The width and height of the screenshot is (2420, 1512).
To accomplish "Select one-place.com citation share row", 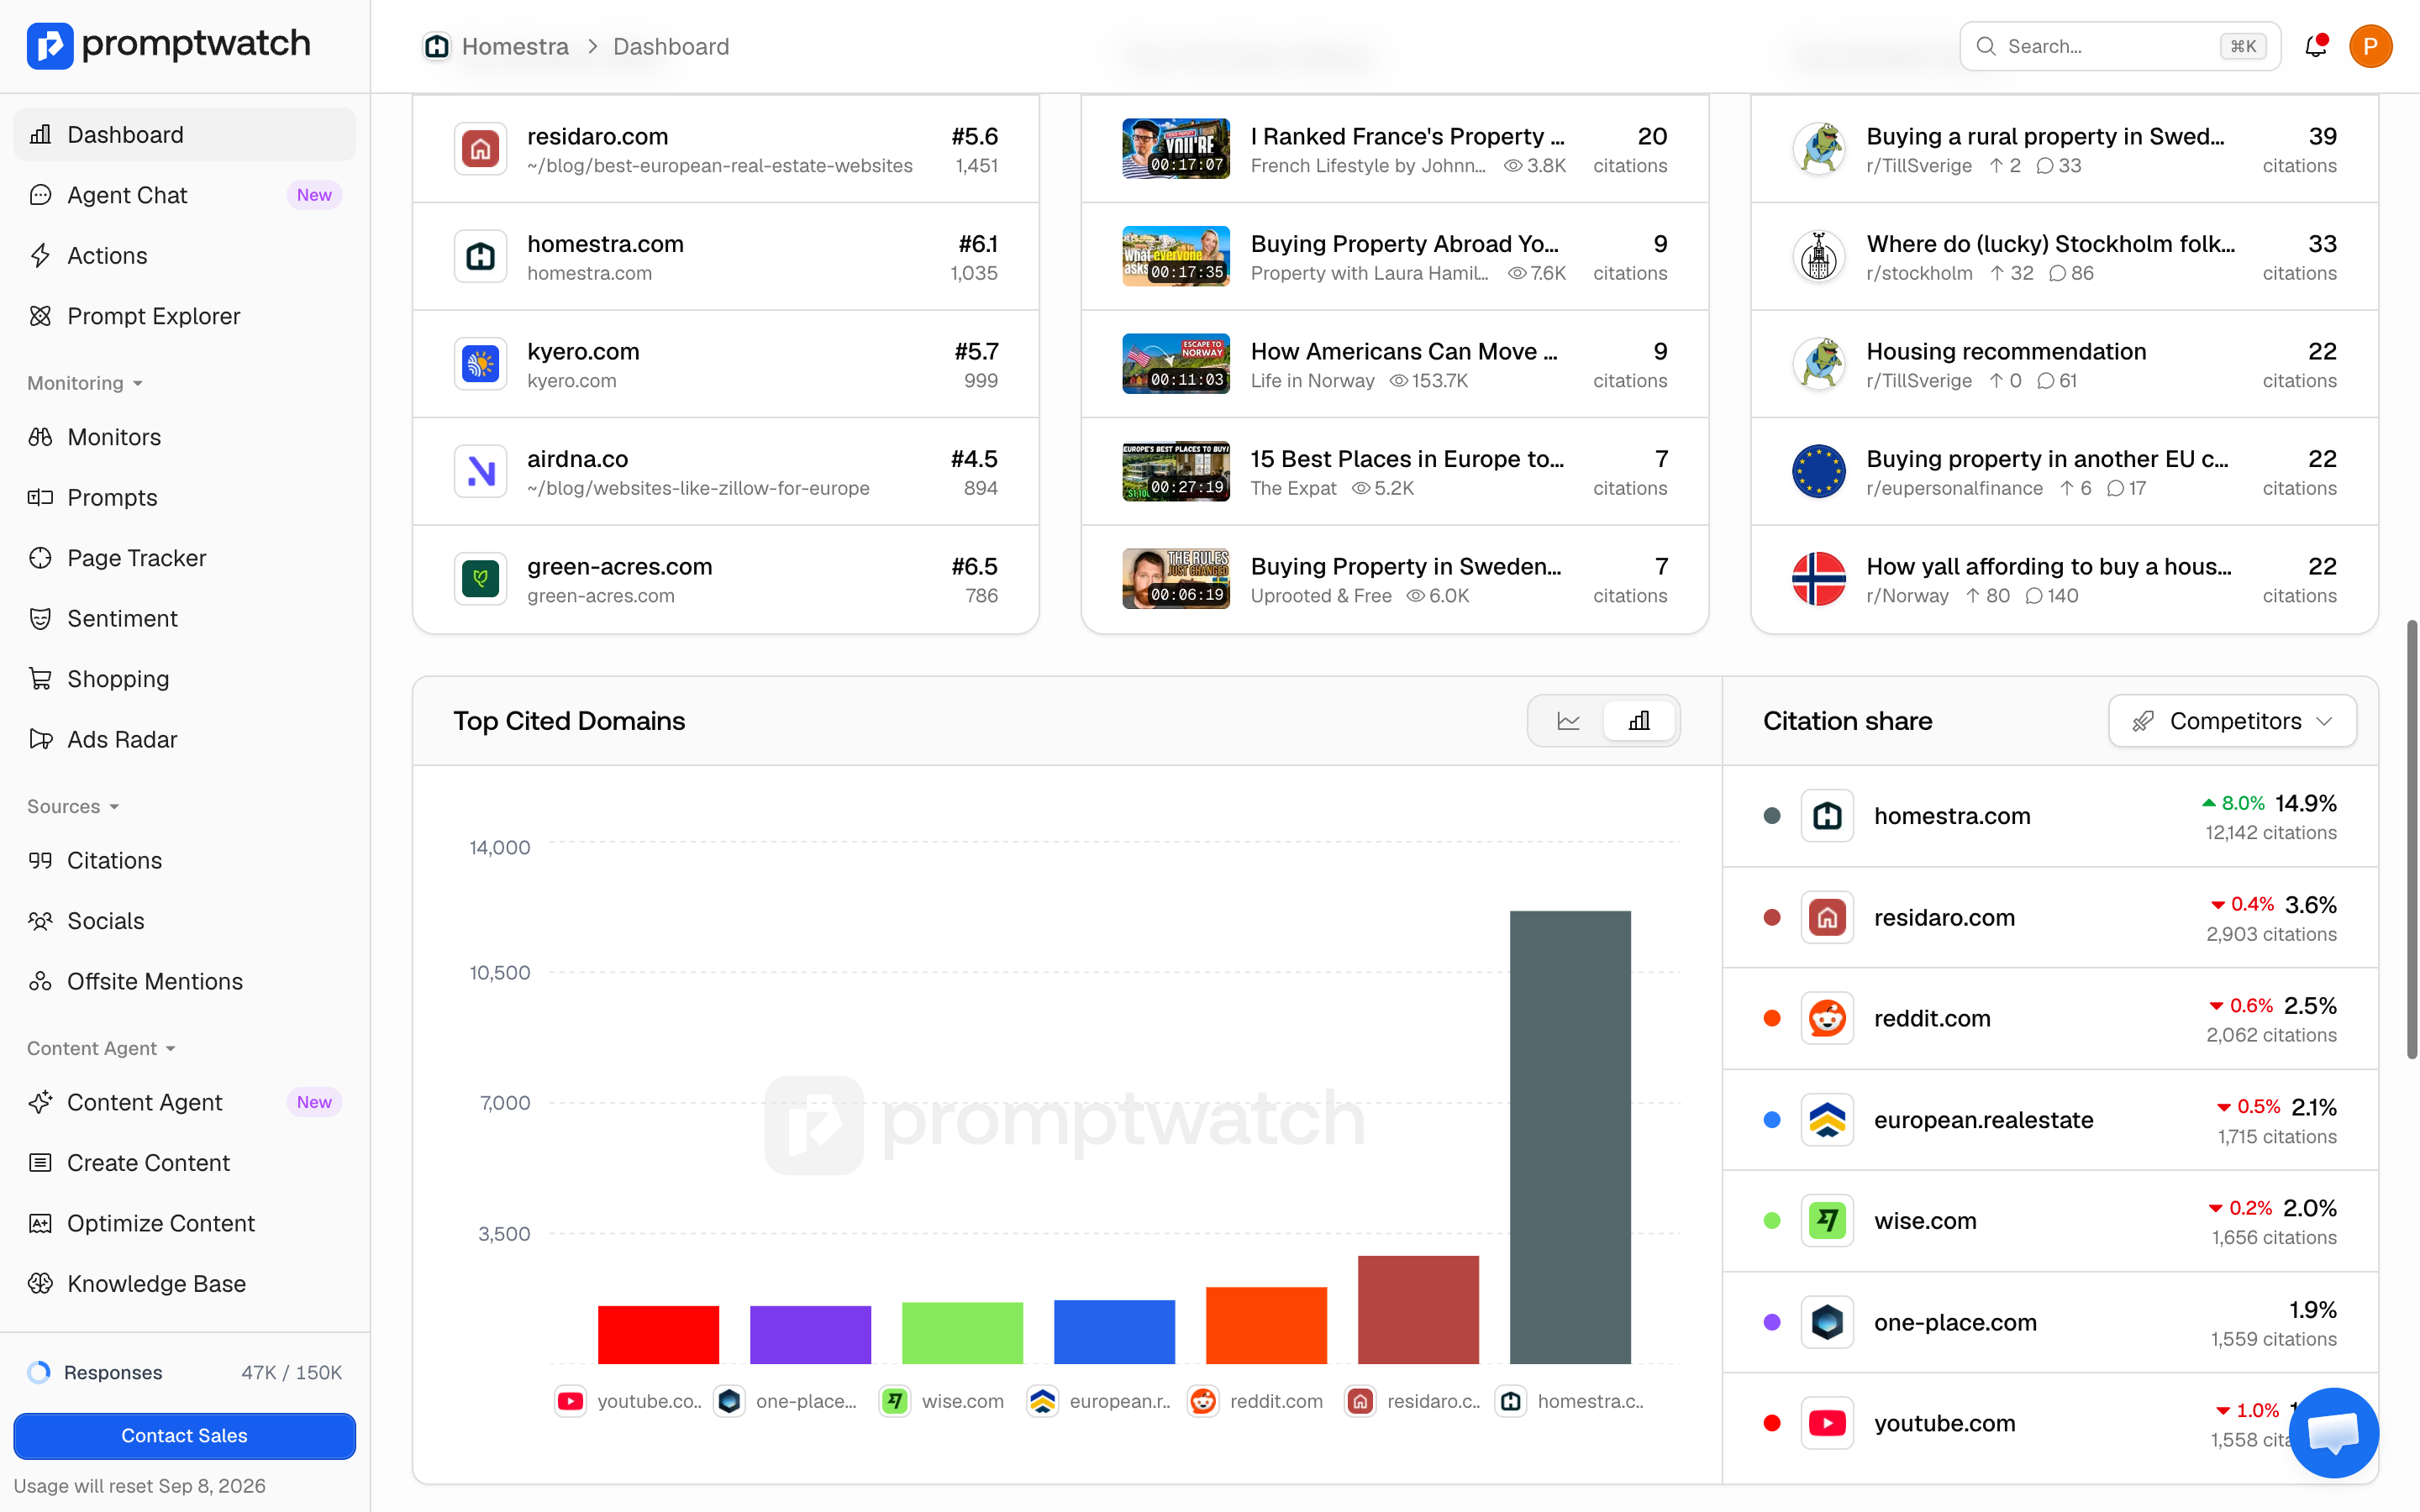I will pos(2050,1322).
